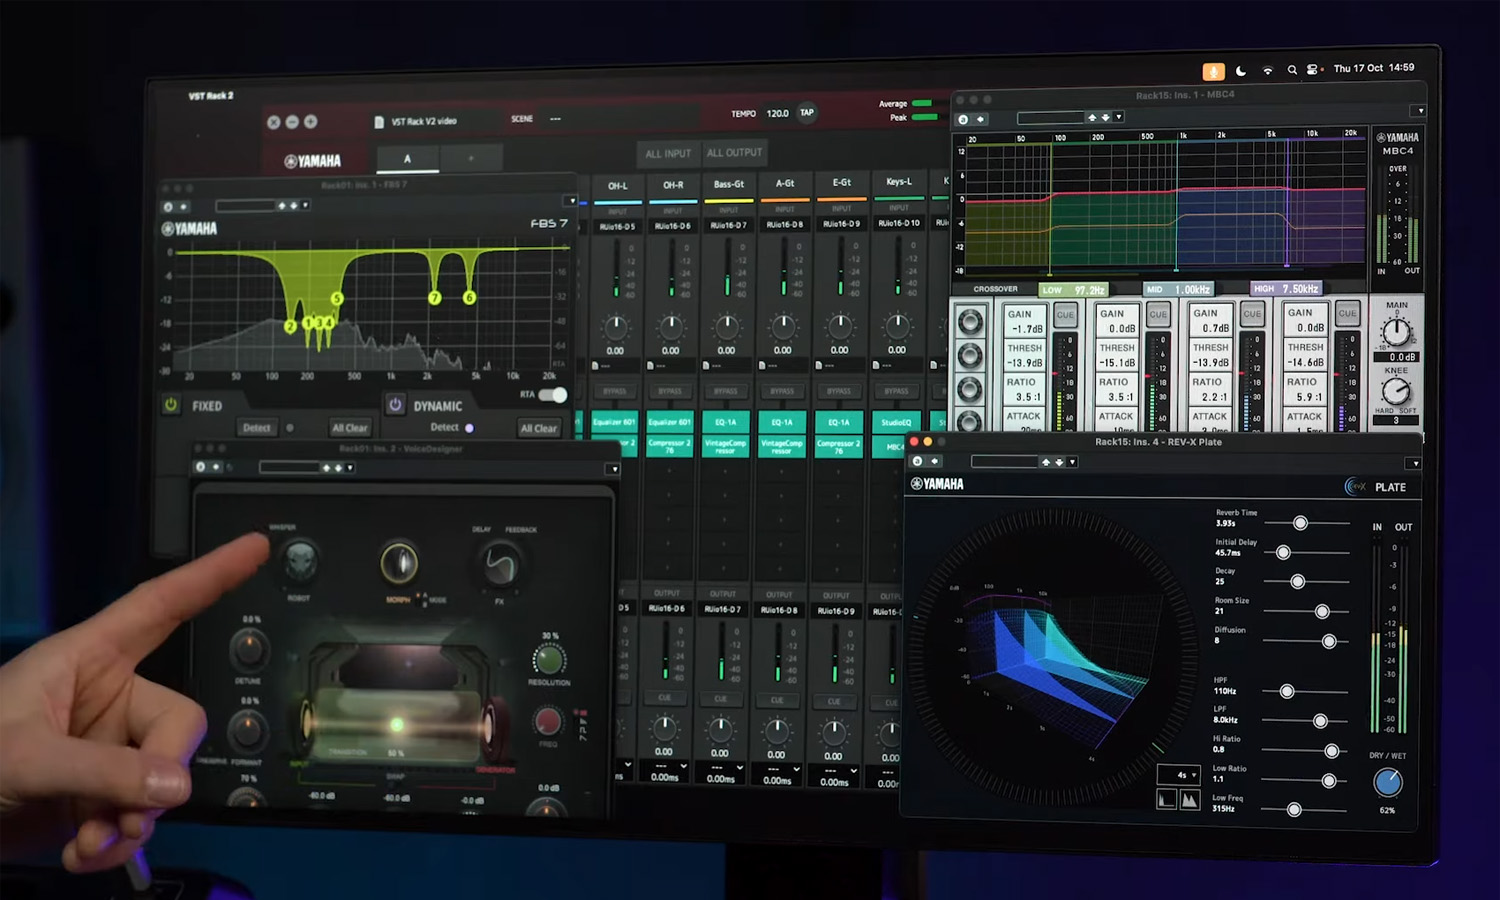Select filter node 5 on FBS 7 graph
The image size is (1500, 900).
337,299
